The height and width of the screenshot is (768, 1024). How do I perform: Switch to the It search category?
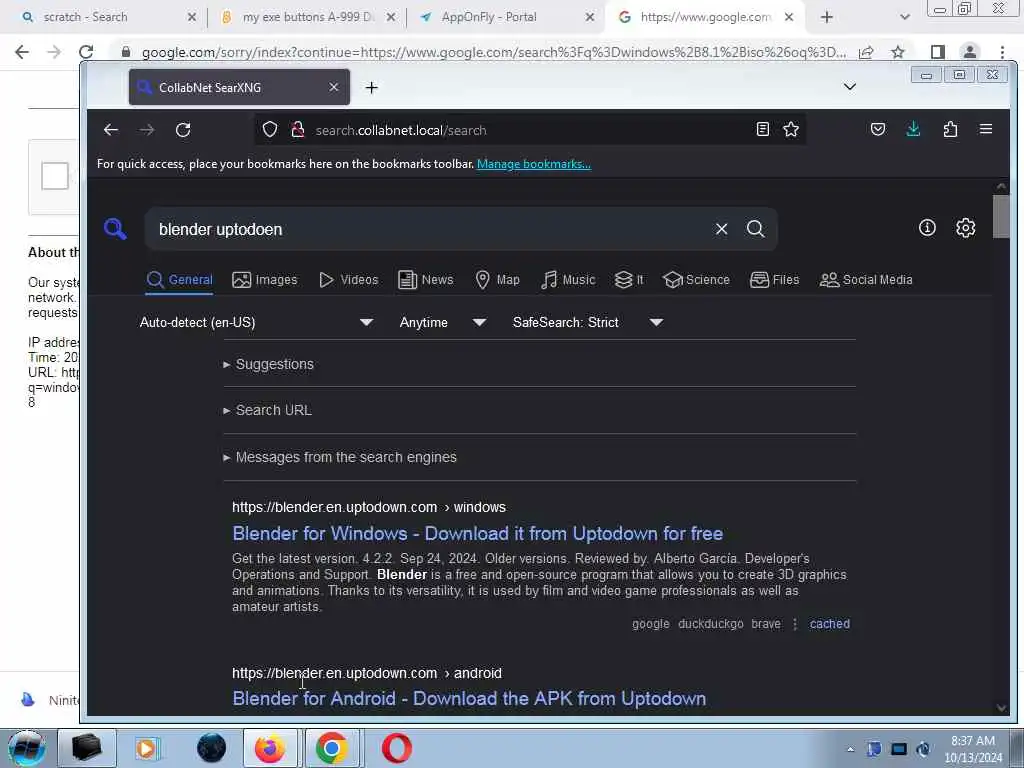point(629,280)
